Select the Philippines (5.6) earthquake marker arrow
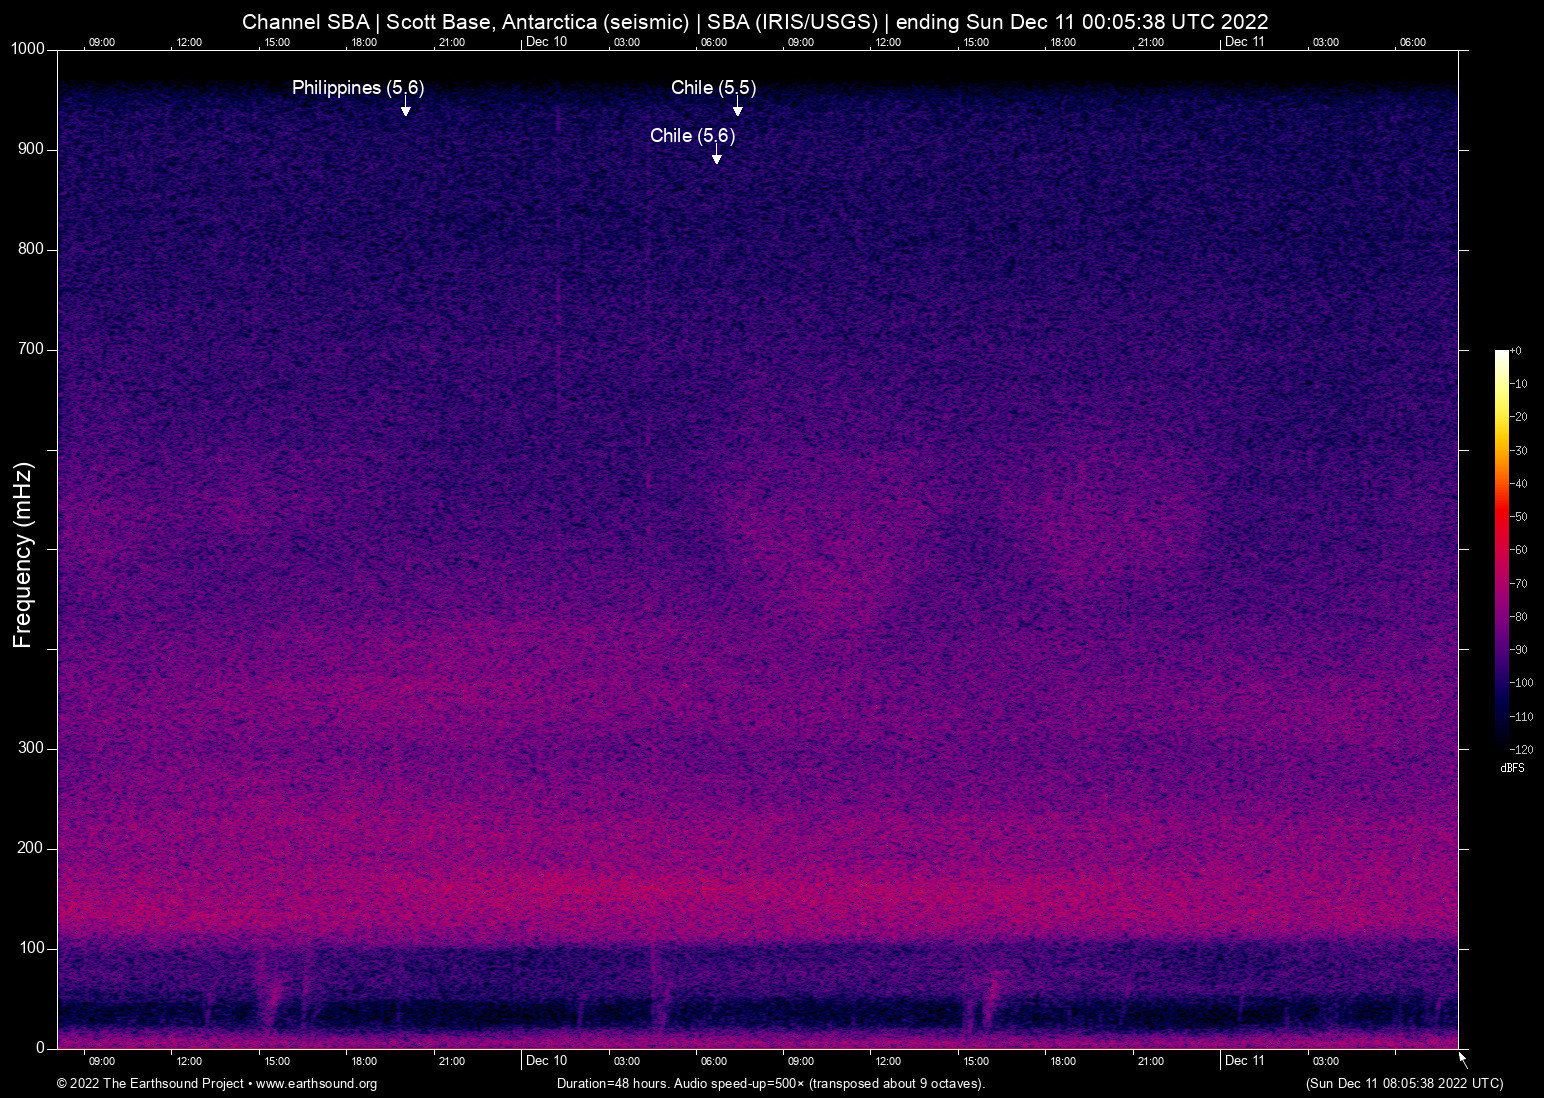Viewport: 1544px width, 1098px height. (404, 105)
